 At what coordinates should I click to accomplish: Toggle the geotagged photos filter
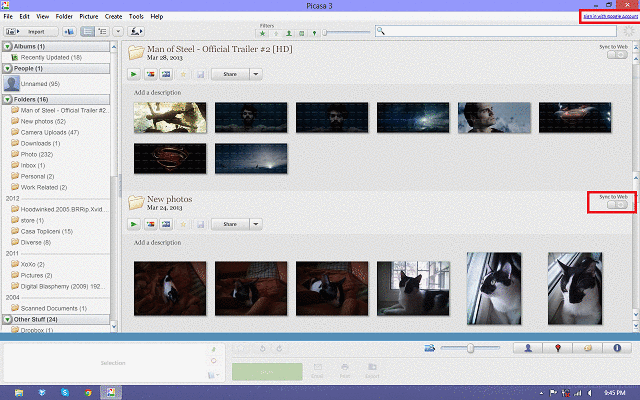(x=314, y=33)
